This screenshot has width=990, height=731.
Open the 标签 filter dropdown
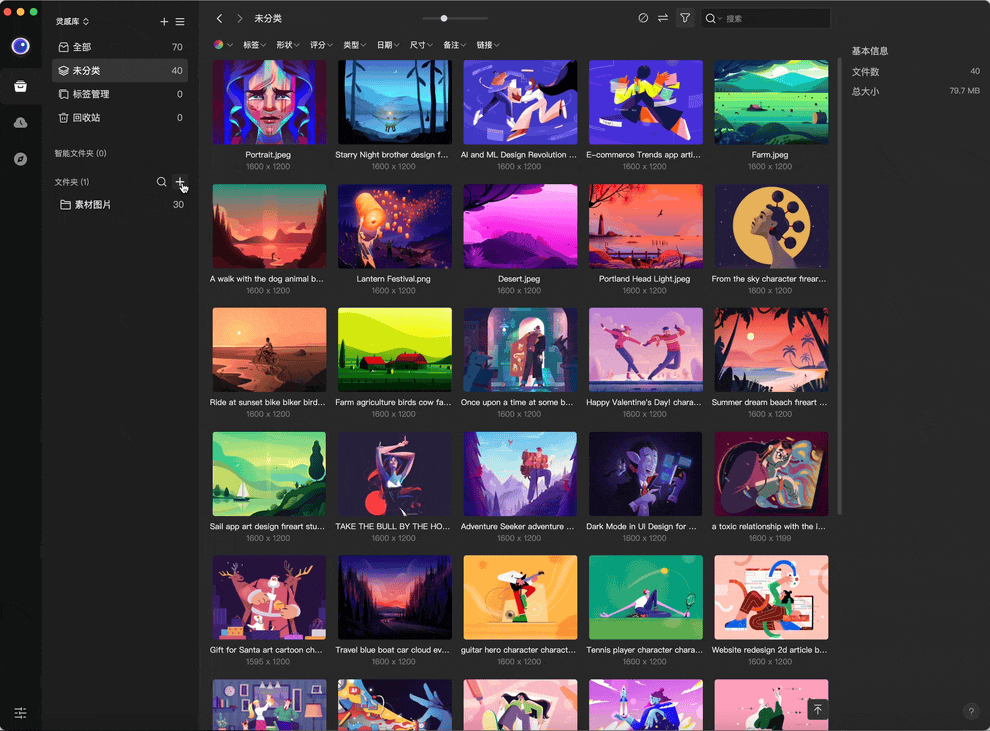(x=254, y=45)
